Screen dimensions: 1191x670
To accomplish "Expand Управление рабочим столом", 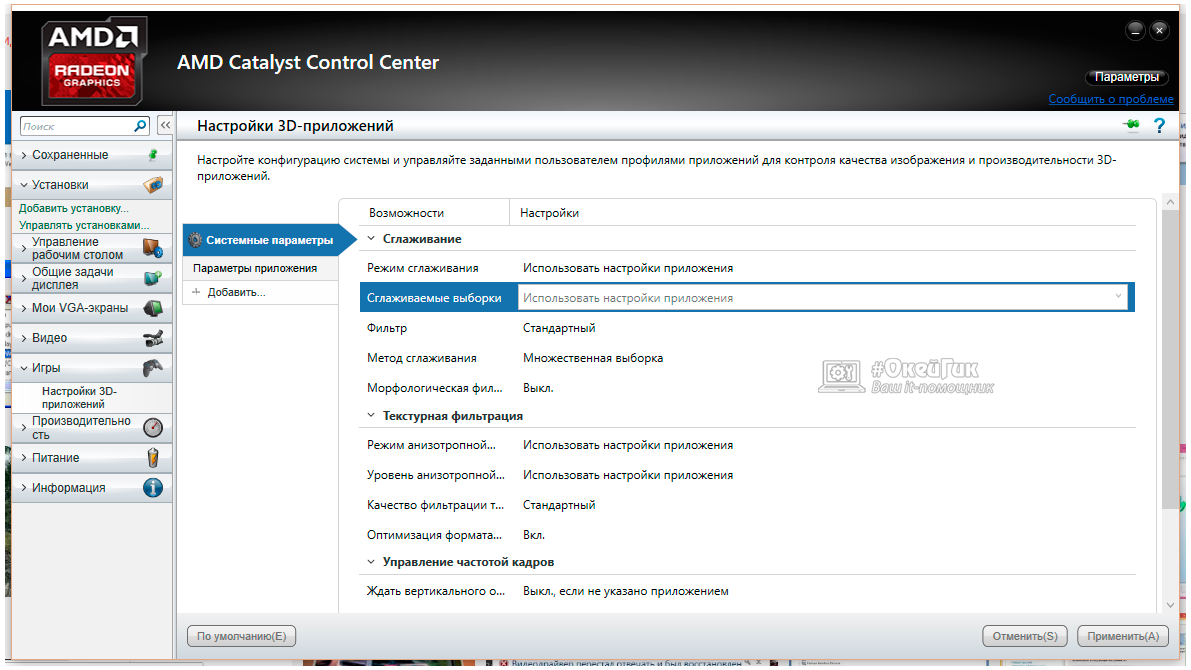I will (24, 248).
